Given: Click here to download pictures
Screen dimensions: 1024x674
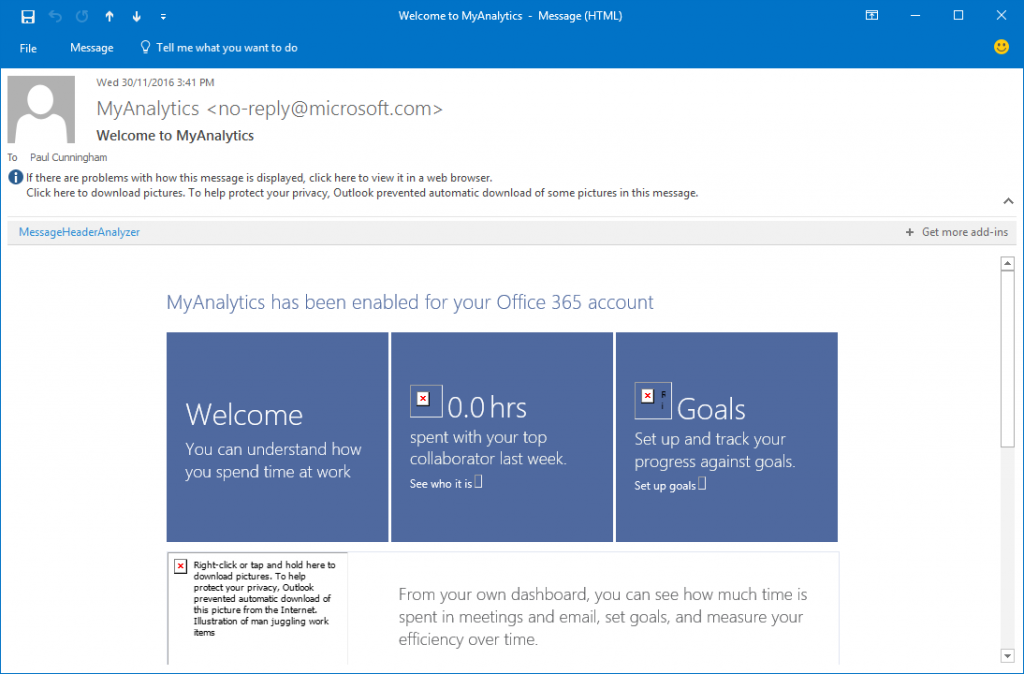Looking at the screenshot, I should [x=52, y=192].
